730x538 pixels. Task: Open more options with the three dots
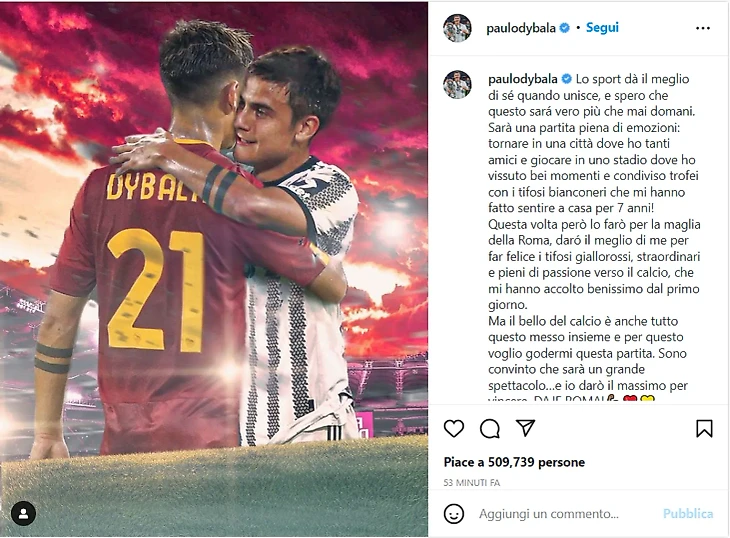pyautogui.click(x=703, y=28)
